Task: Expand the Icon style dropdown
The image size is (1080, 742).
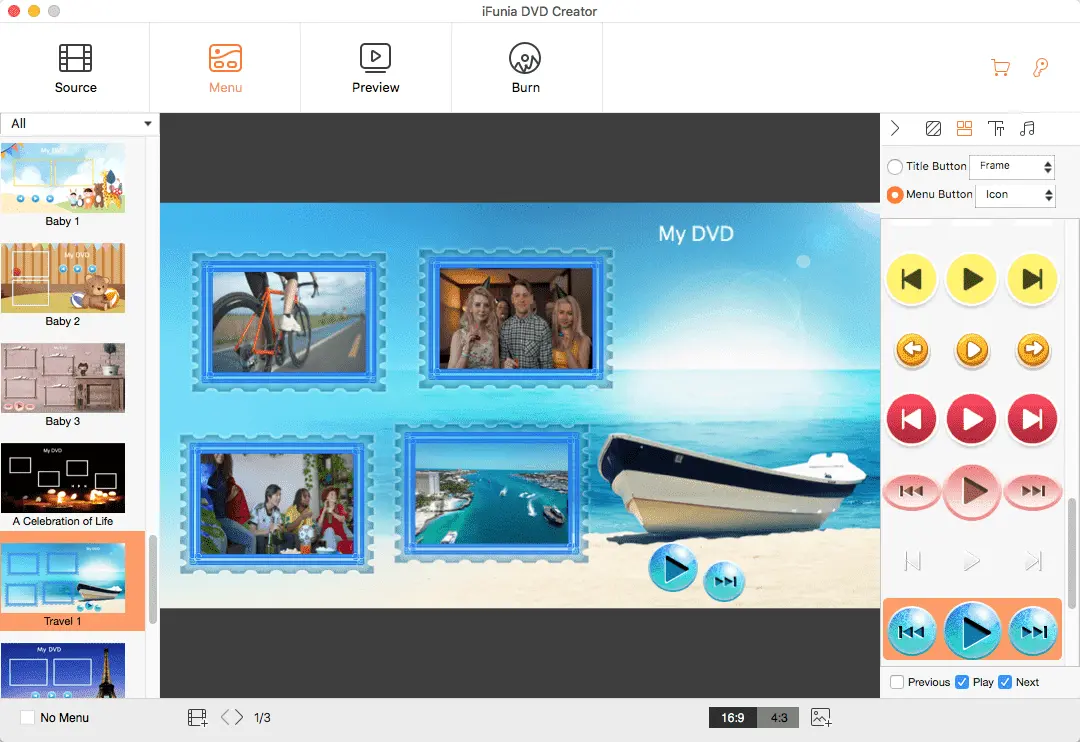Action: click(x=1015, y=195)
